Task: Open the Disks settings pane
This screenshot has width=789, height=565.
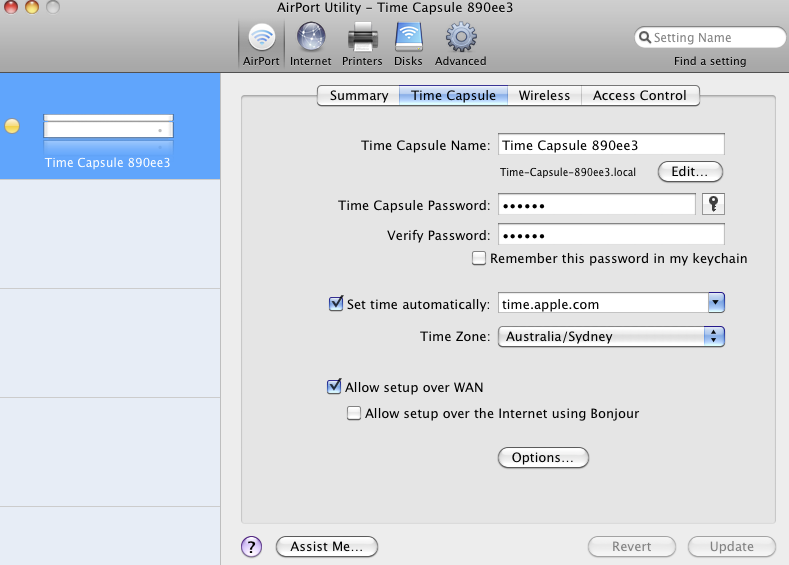Action: (408, 44)
